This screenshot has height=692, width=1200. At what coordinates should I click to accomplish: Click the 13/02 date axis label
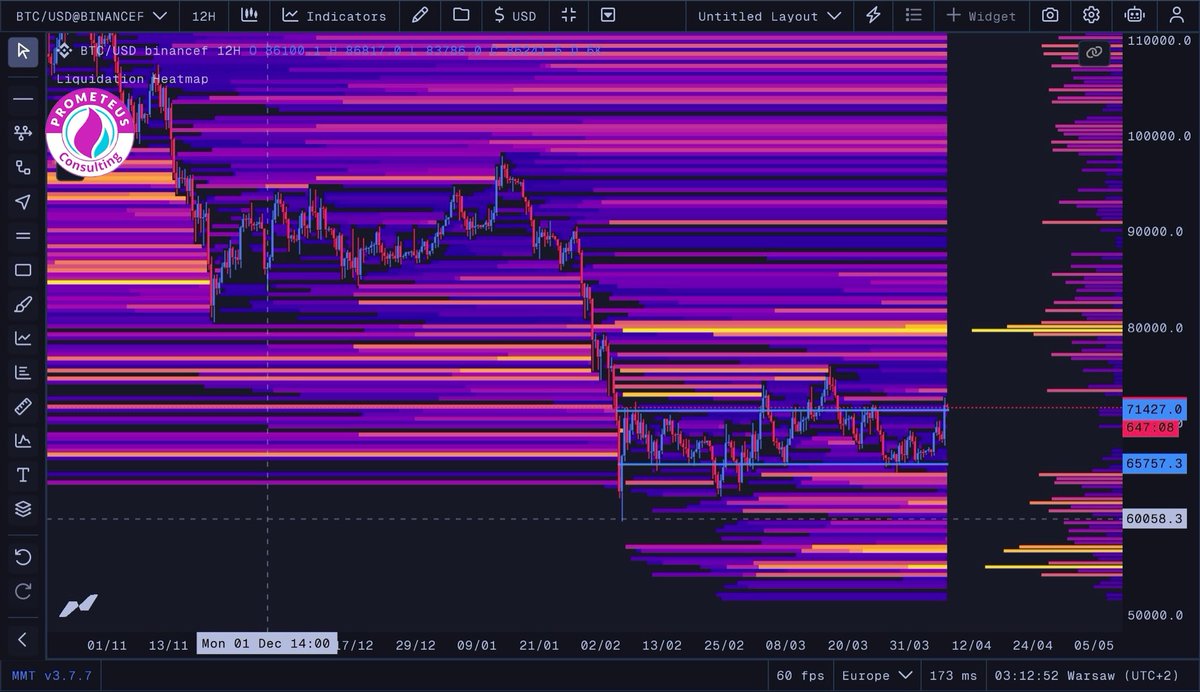pyautogui.click(x=662, y=645)
